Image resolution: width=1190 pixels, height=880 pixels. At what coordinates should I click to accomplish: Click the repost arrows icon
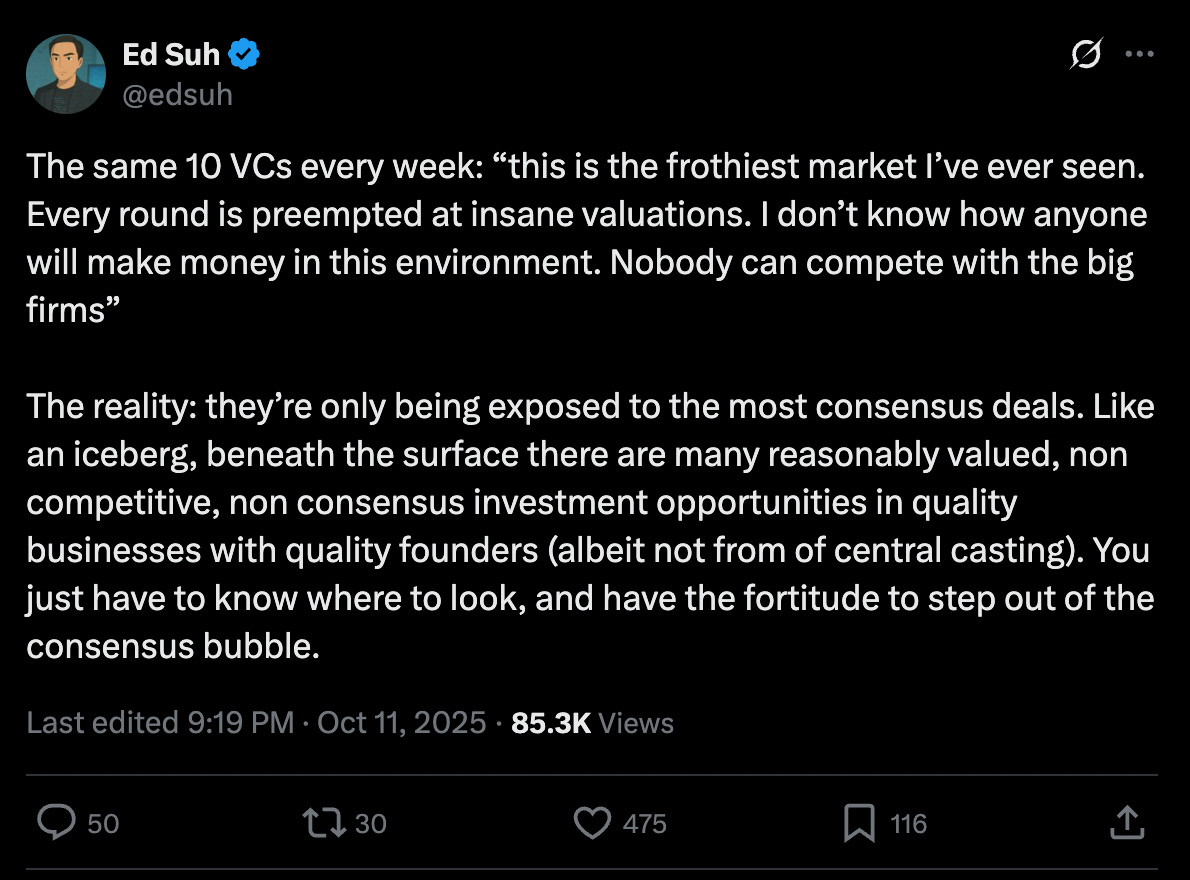[323, 823]
